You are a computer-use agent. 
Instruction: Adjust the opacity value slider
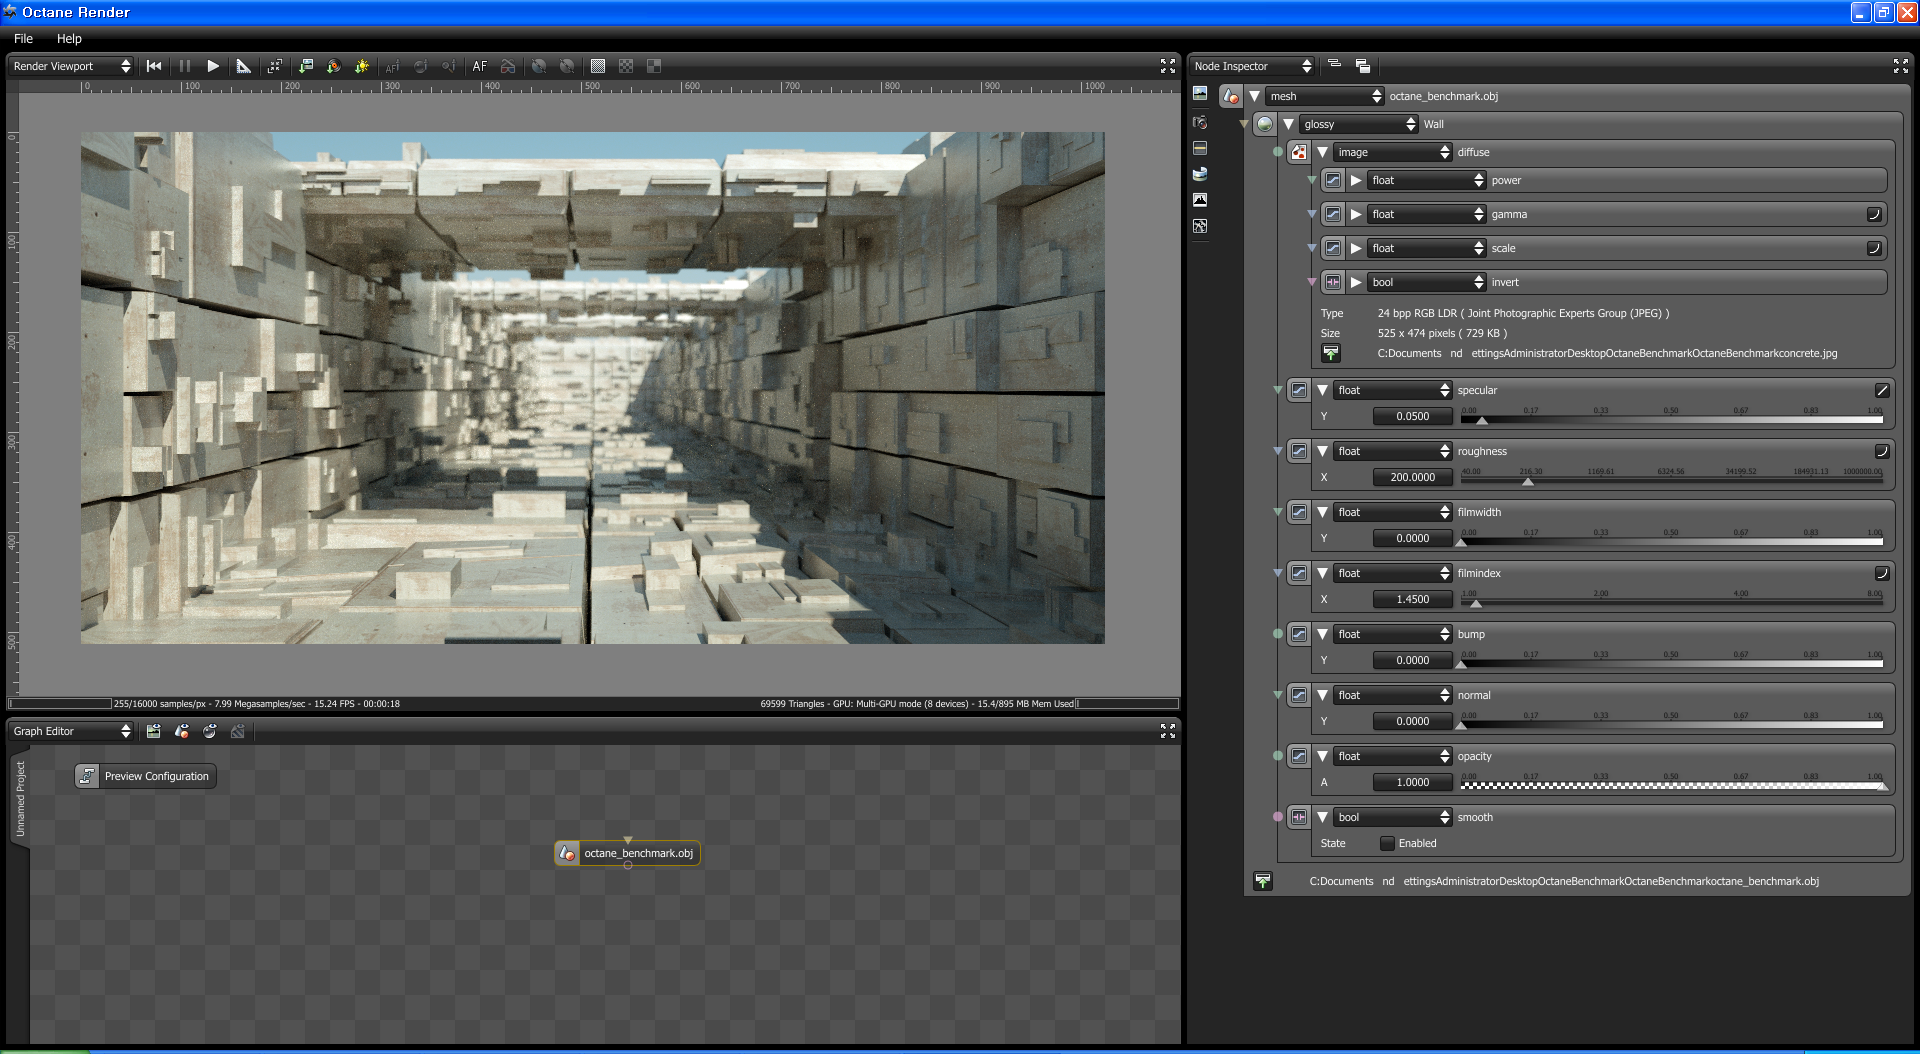(x=1672, y=784)
